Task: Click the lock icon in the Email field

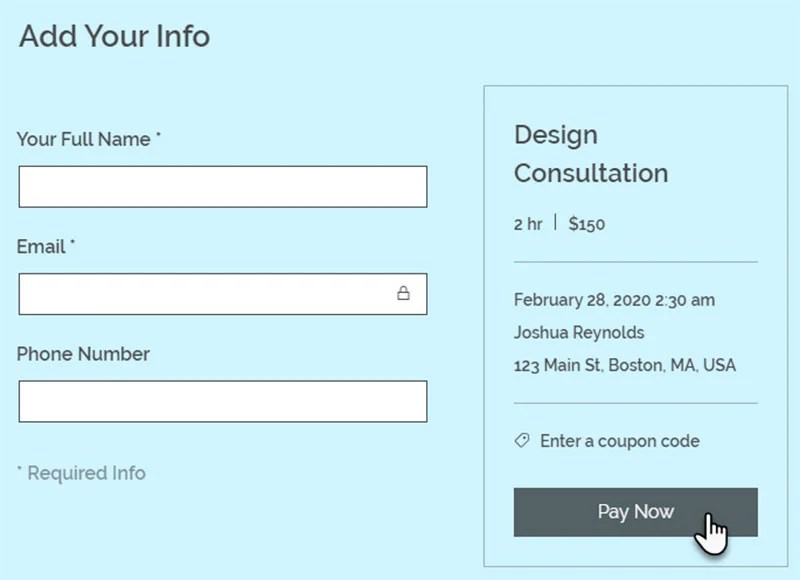Action: click(404, 293)
